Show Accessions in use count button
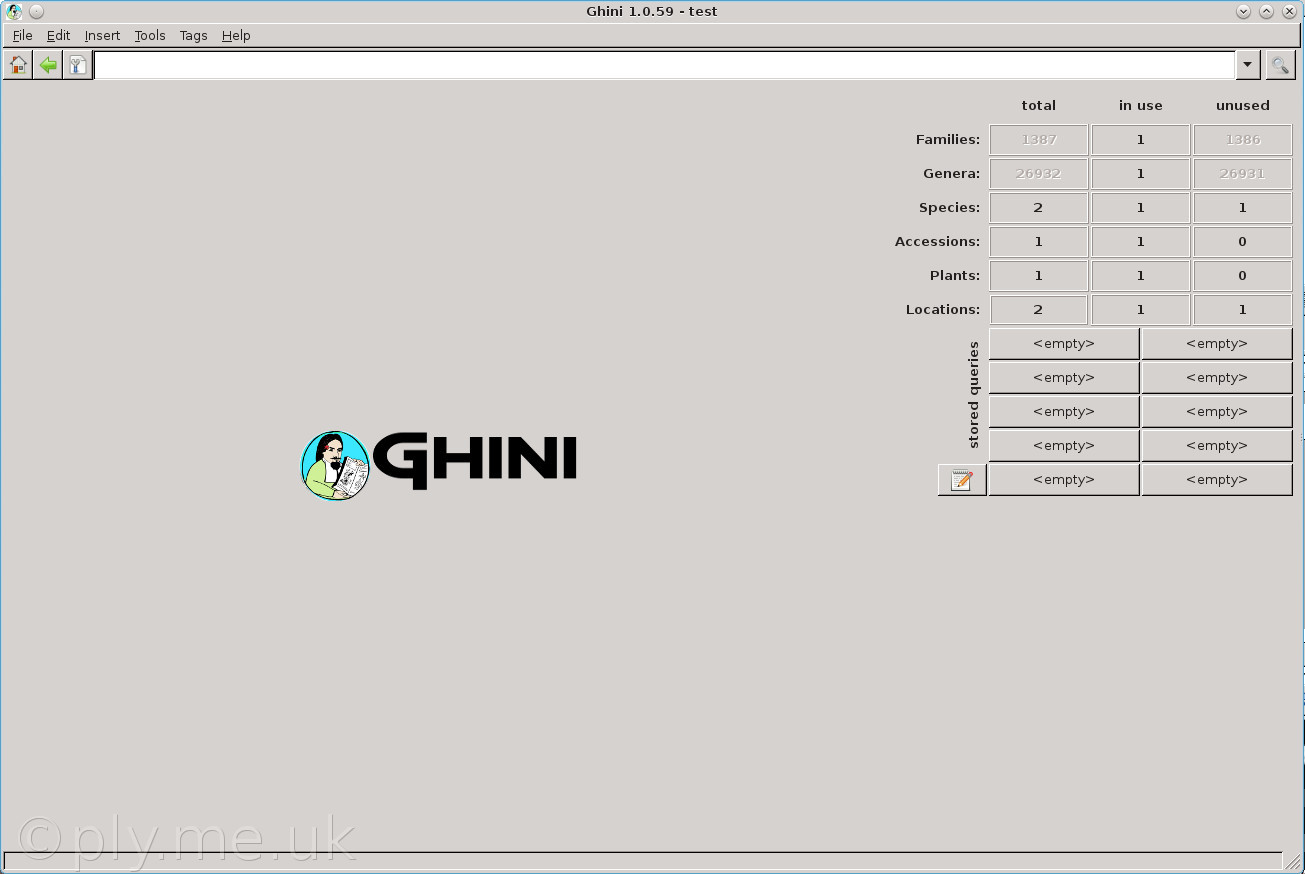The height and width of the screenshot is (874, 1305). coord(1140,242)
